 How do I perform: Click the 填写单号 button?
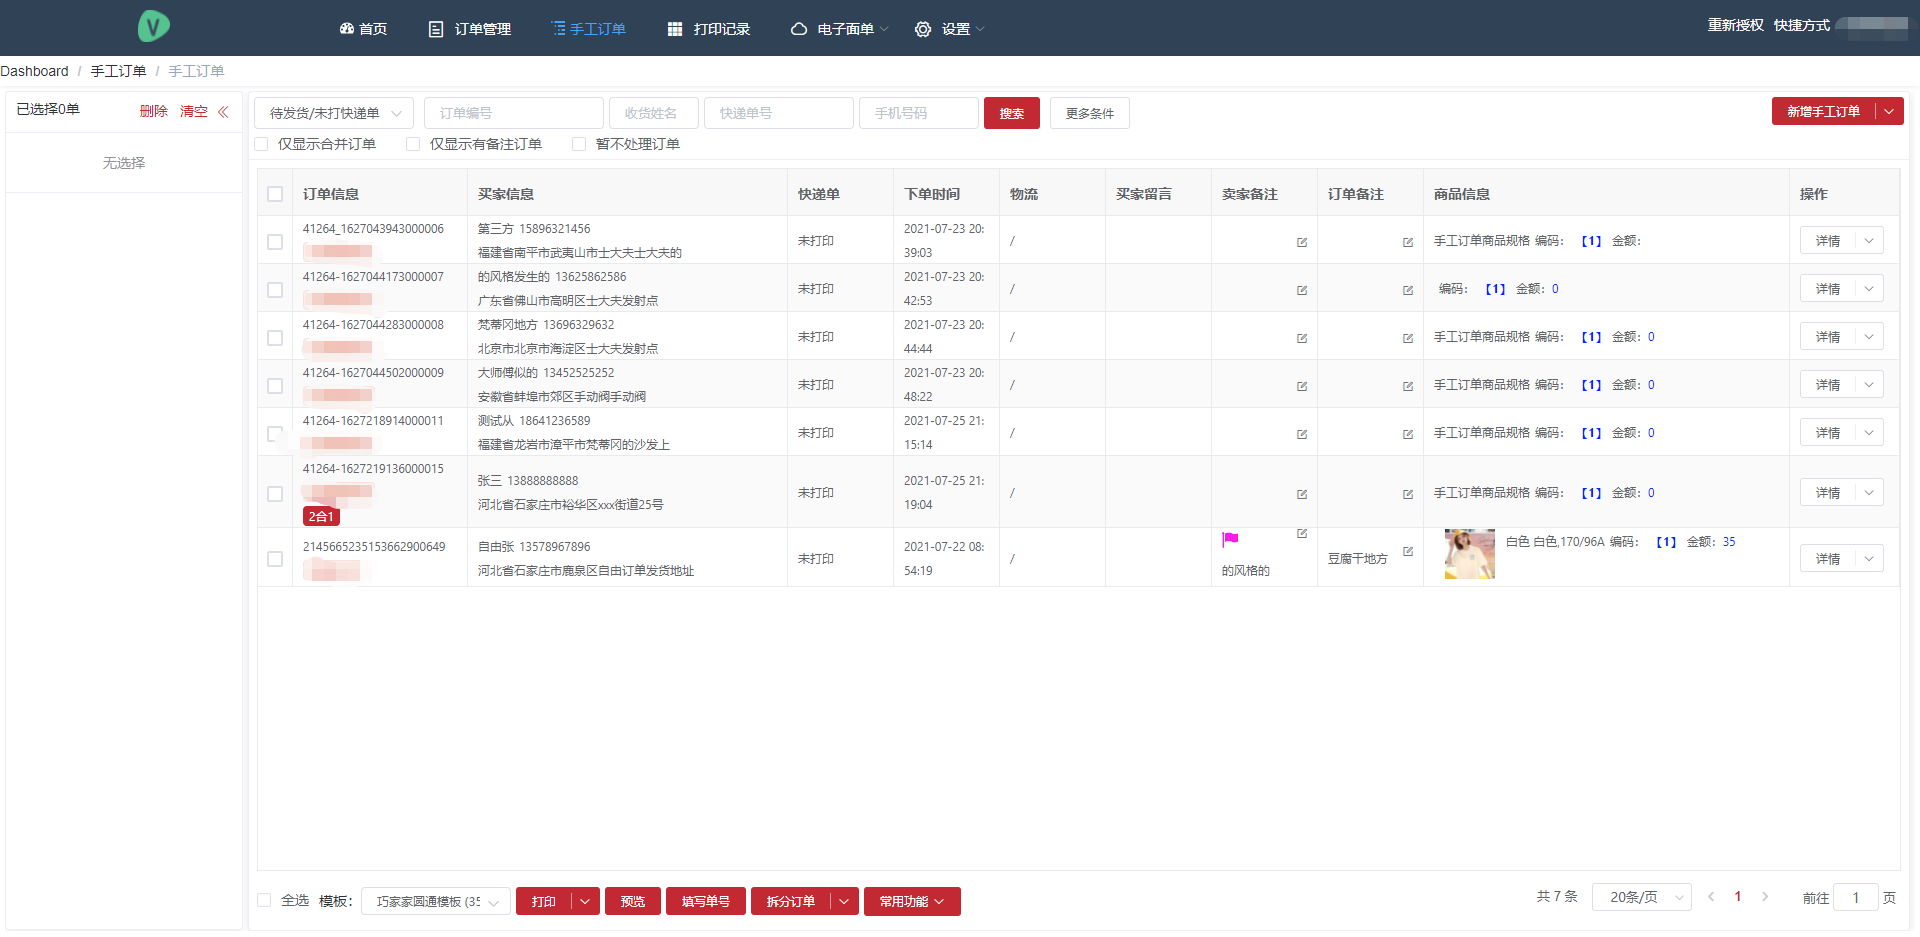coord(705,901)
